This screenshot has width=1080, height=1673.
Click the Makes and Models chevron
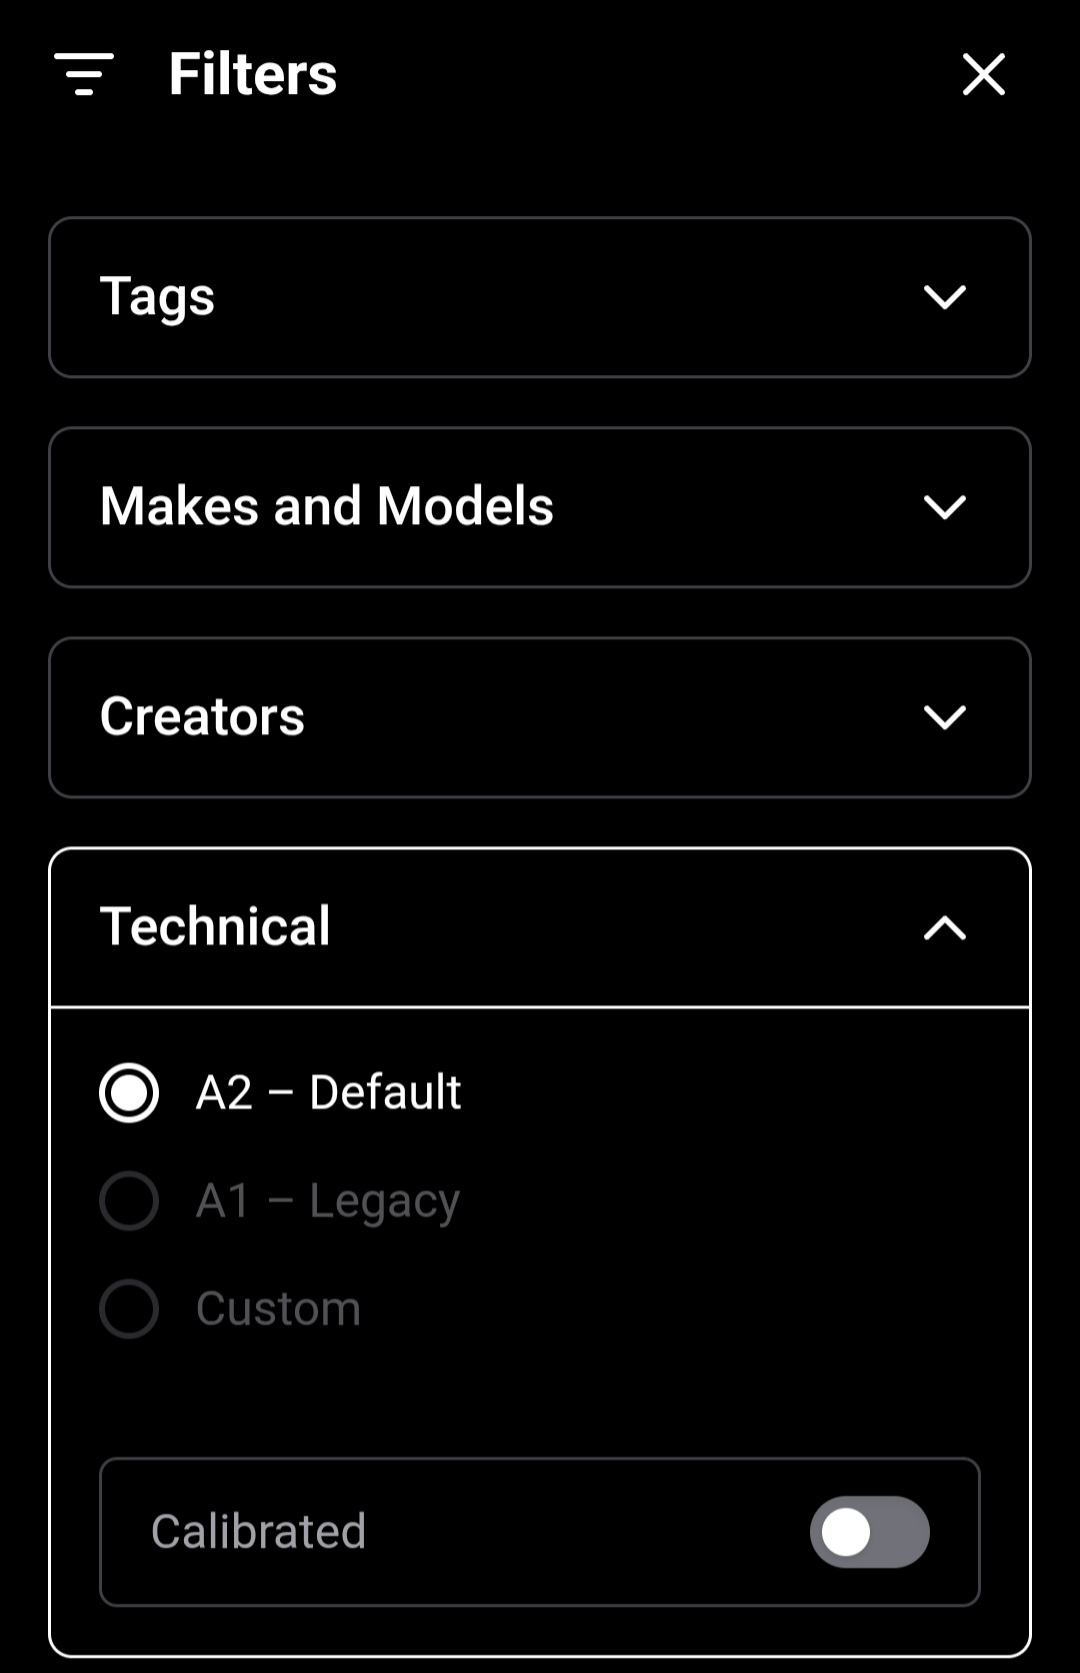point(944,507)
